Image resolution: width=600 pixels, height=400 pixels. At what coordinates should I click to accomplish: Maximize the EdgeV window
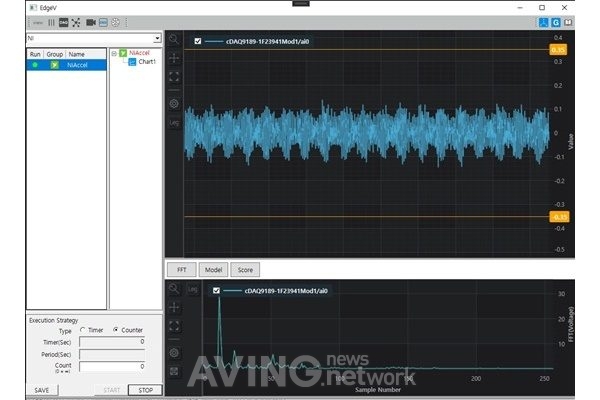pos(542,8)
